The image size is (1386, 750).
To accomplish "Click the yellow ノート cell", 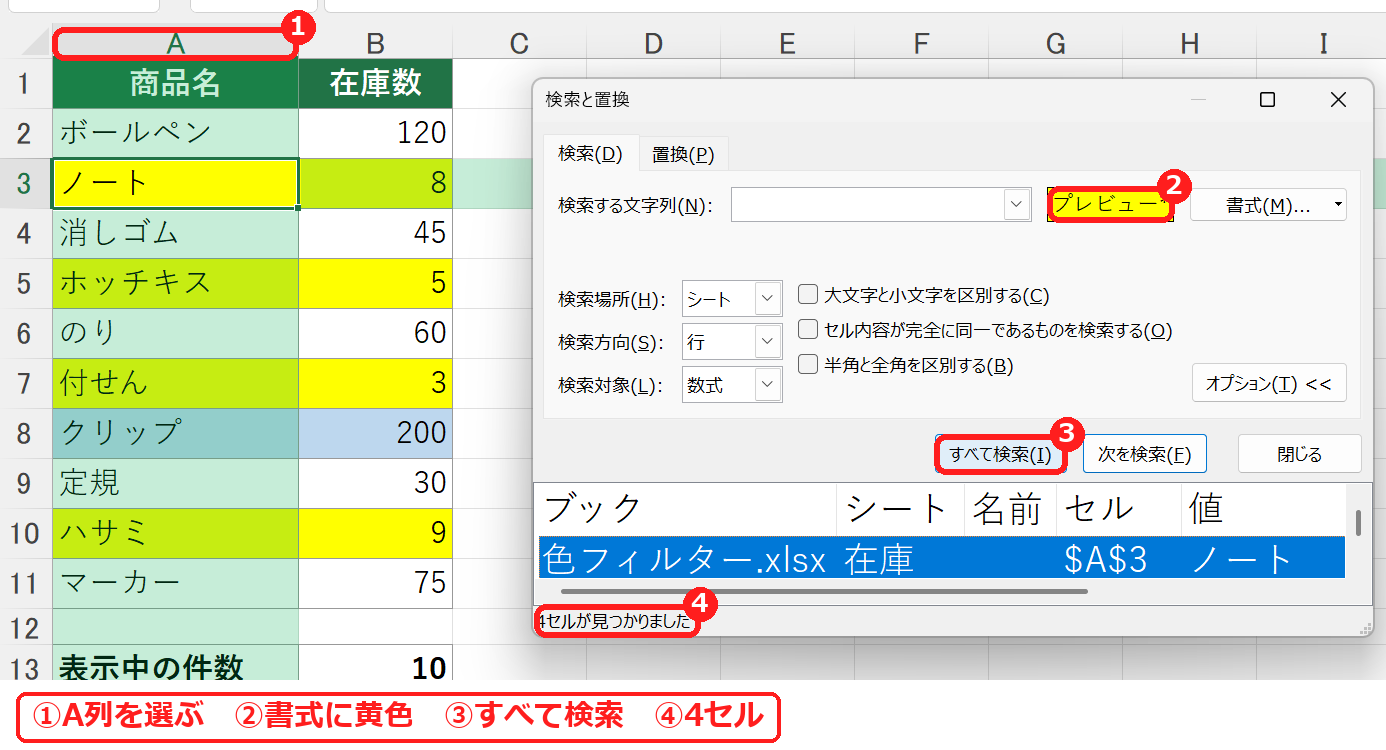I will pos(175,183).
